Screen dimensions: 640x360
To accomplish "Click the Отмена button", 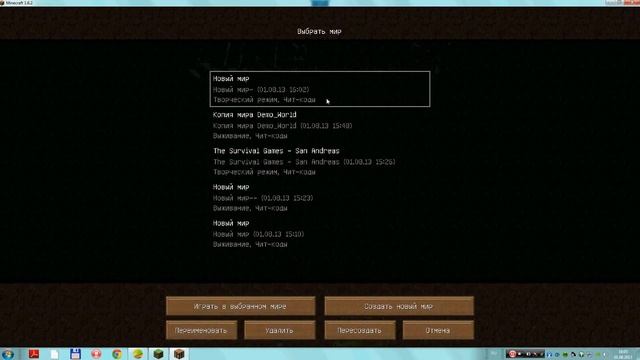I will pos(438,330).
